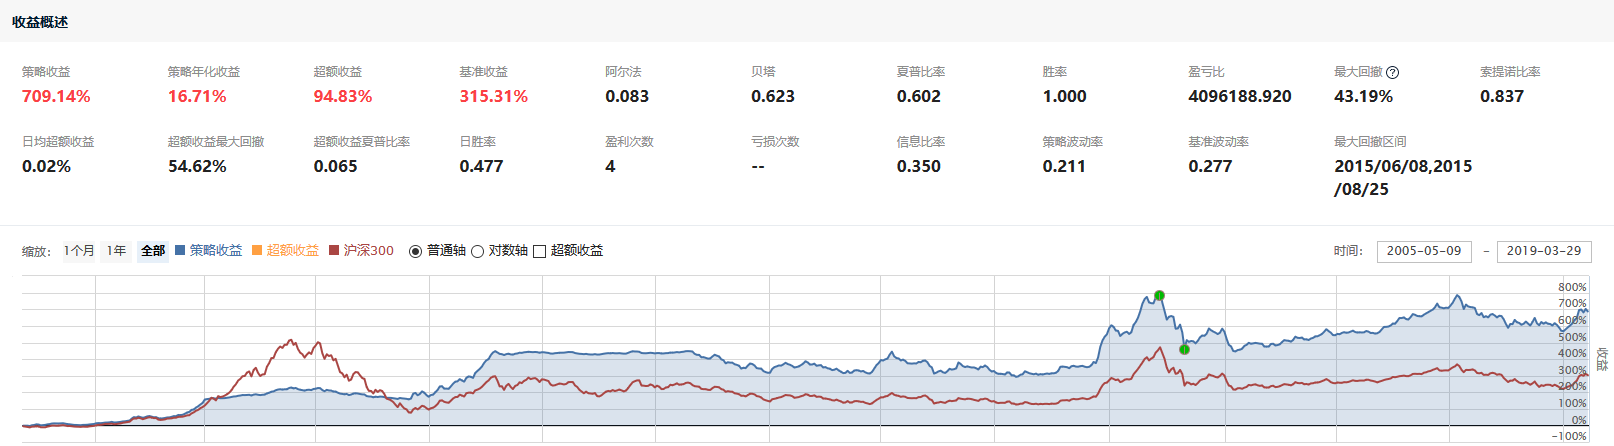
Task: Click the red 沪深300 legend square
Action: tap(334, 251)
